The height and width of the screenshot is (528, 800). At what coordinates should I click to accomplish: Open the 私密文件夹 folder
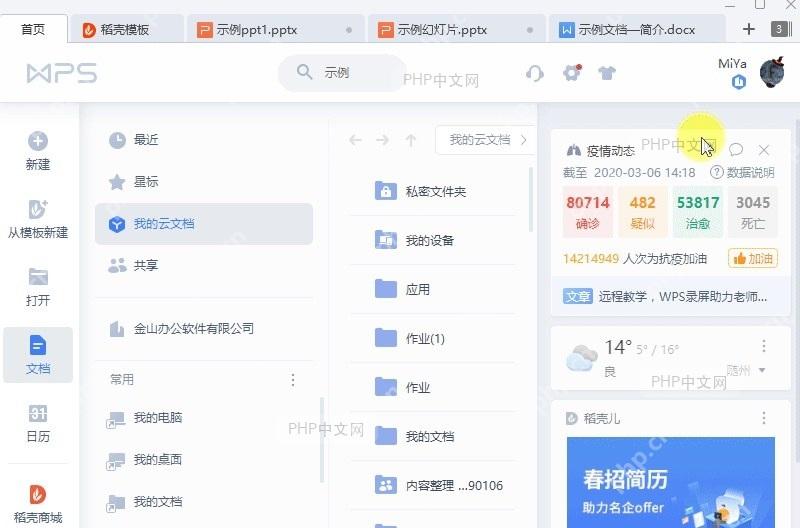tap(432, 191)
